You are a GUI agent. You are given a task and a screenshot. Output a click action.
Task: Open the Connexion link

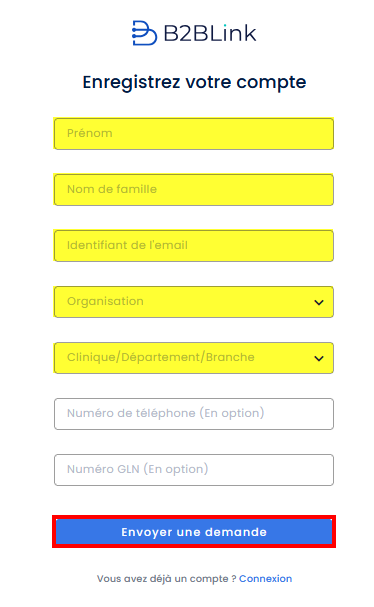click(x=266, y=579)
